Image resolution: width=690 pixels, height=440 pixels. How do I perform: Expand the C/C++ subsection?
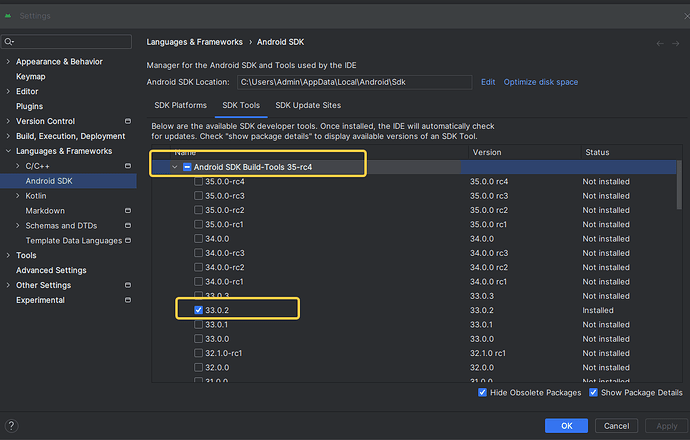pyautogui.click(x=18, y=166)
